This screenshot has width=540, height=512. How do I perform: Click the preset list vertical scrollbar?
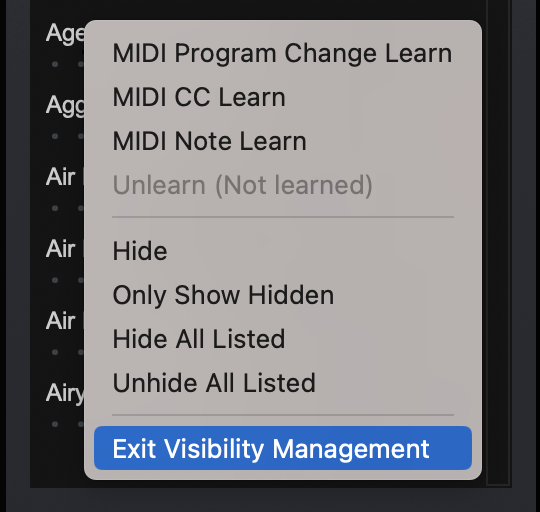point(498,241)
